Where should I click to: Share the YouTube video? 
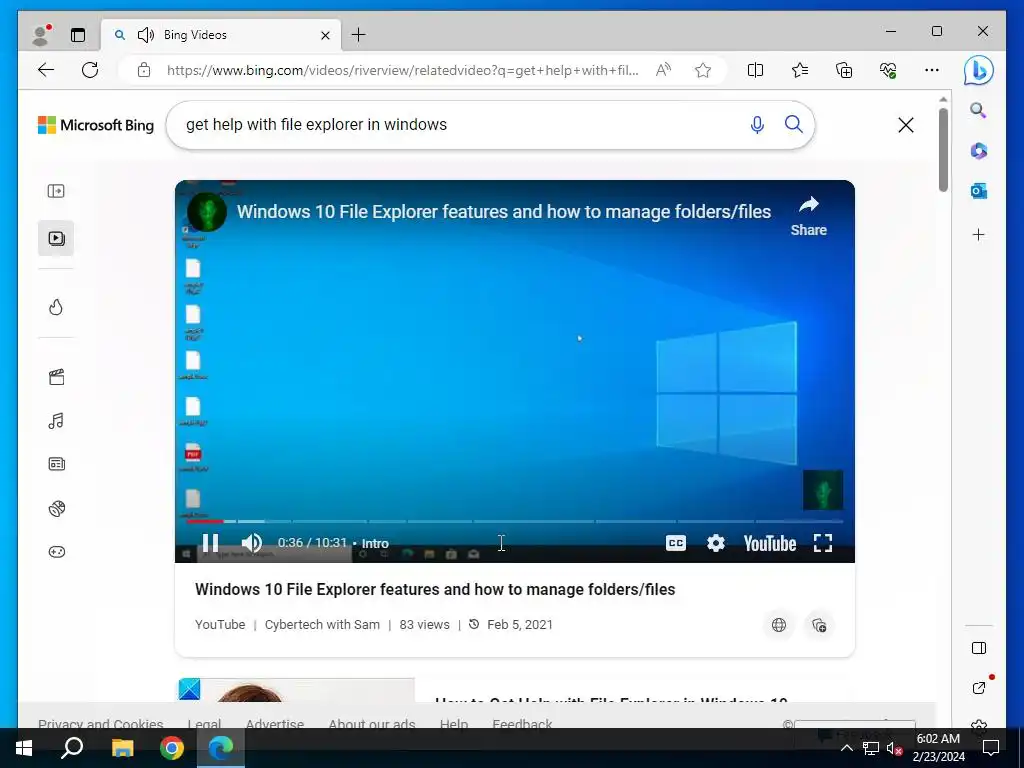coord(808,216)
